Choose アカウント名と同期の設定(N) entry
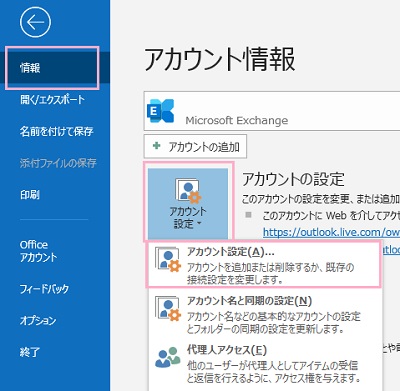400x391 pixels. 265,314
